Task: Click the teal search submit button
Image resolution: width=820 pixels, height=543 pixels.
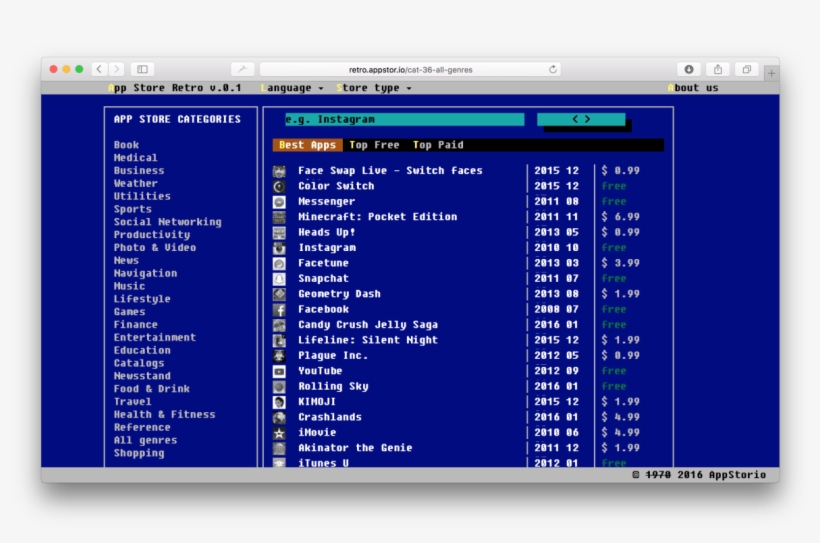Action: (581, 119)
